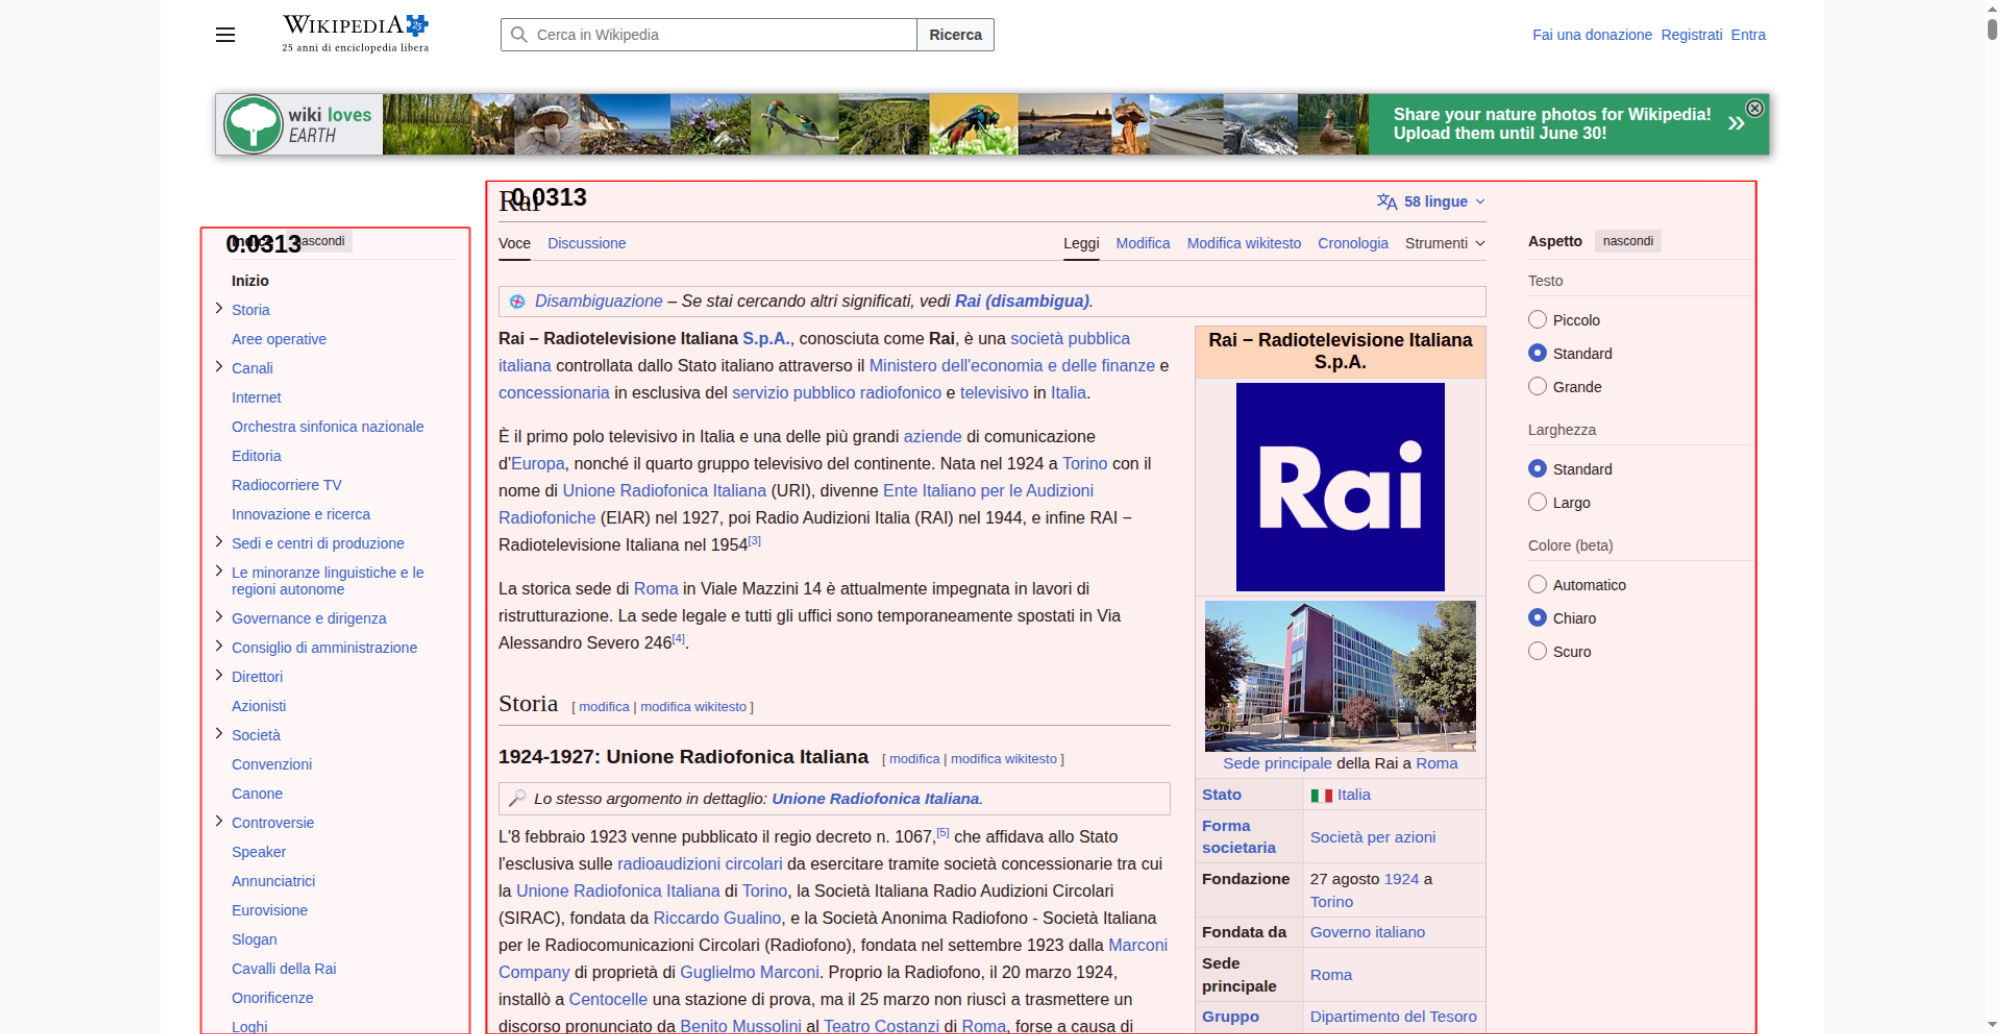This screenshot has width=2000, height=1034.
Task: Click the banner double-arrow icon
Action: (1736, 124)
